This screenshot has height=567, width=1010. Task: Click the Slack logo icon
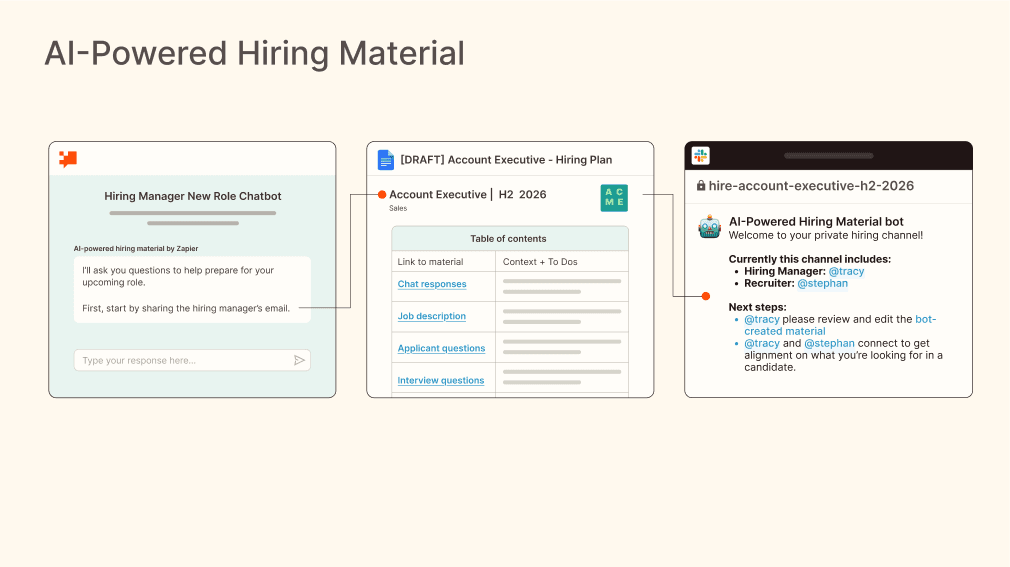click(701, 156)
